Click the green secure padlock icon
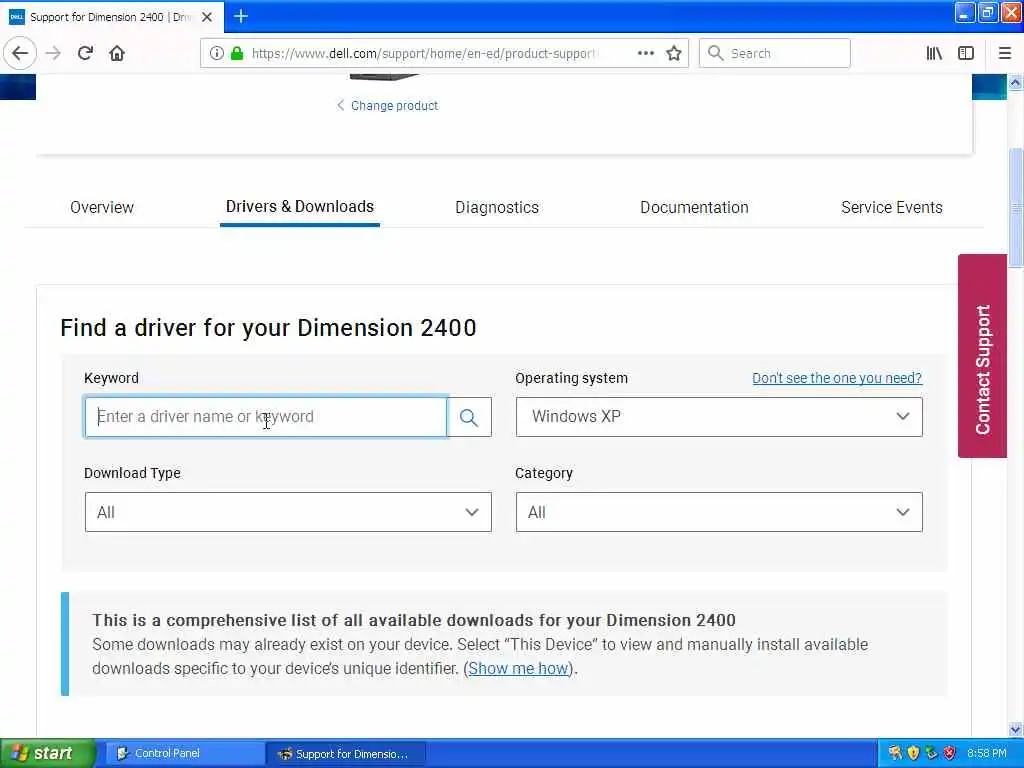Viewport: 1024px width, 768px height. tap(237, 53)
